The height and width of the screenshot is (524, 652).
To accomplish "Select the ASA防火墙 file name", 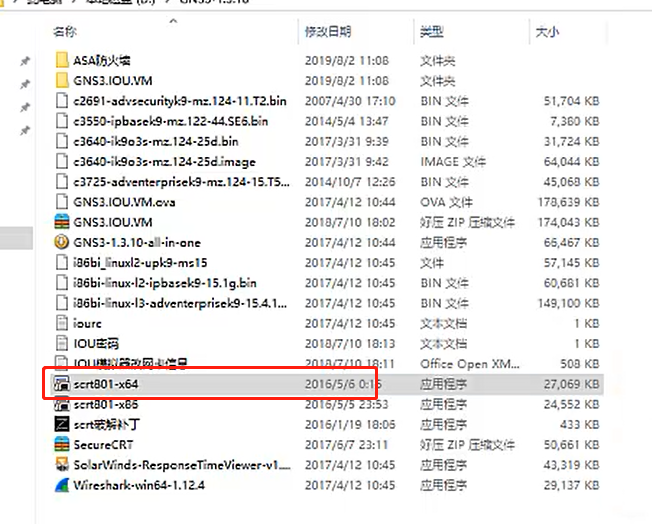I will [x=102, y=61].
